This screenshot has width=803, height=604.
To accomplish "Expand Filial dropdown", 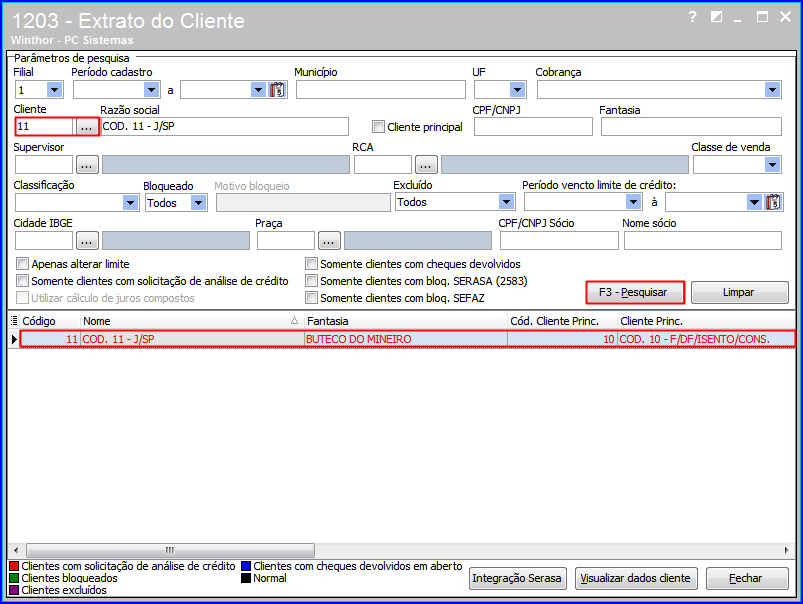I will [x=54, y=90].
